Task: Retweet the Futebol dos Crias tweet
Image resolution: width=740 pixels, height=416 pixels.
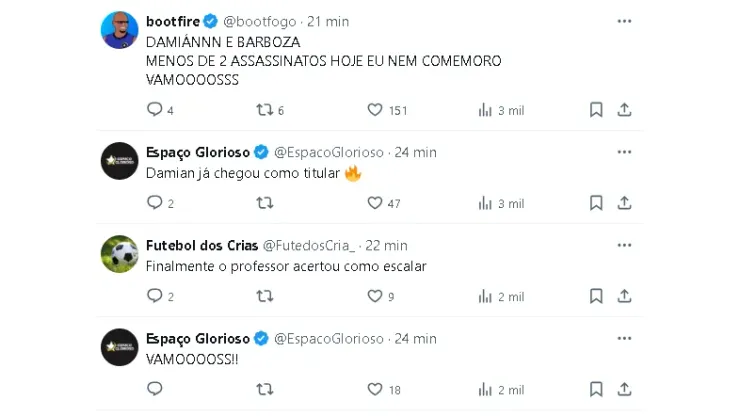Action: coord(265,296)
